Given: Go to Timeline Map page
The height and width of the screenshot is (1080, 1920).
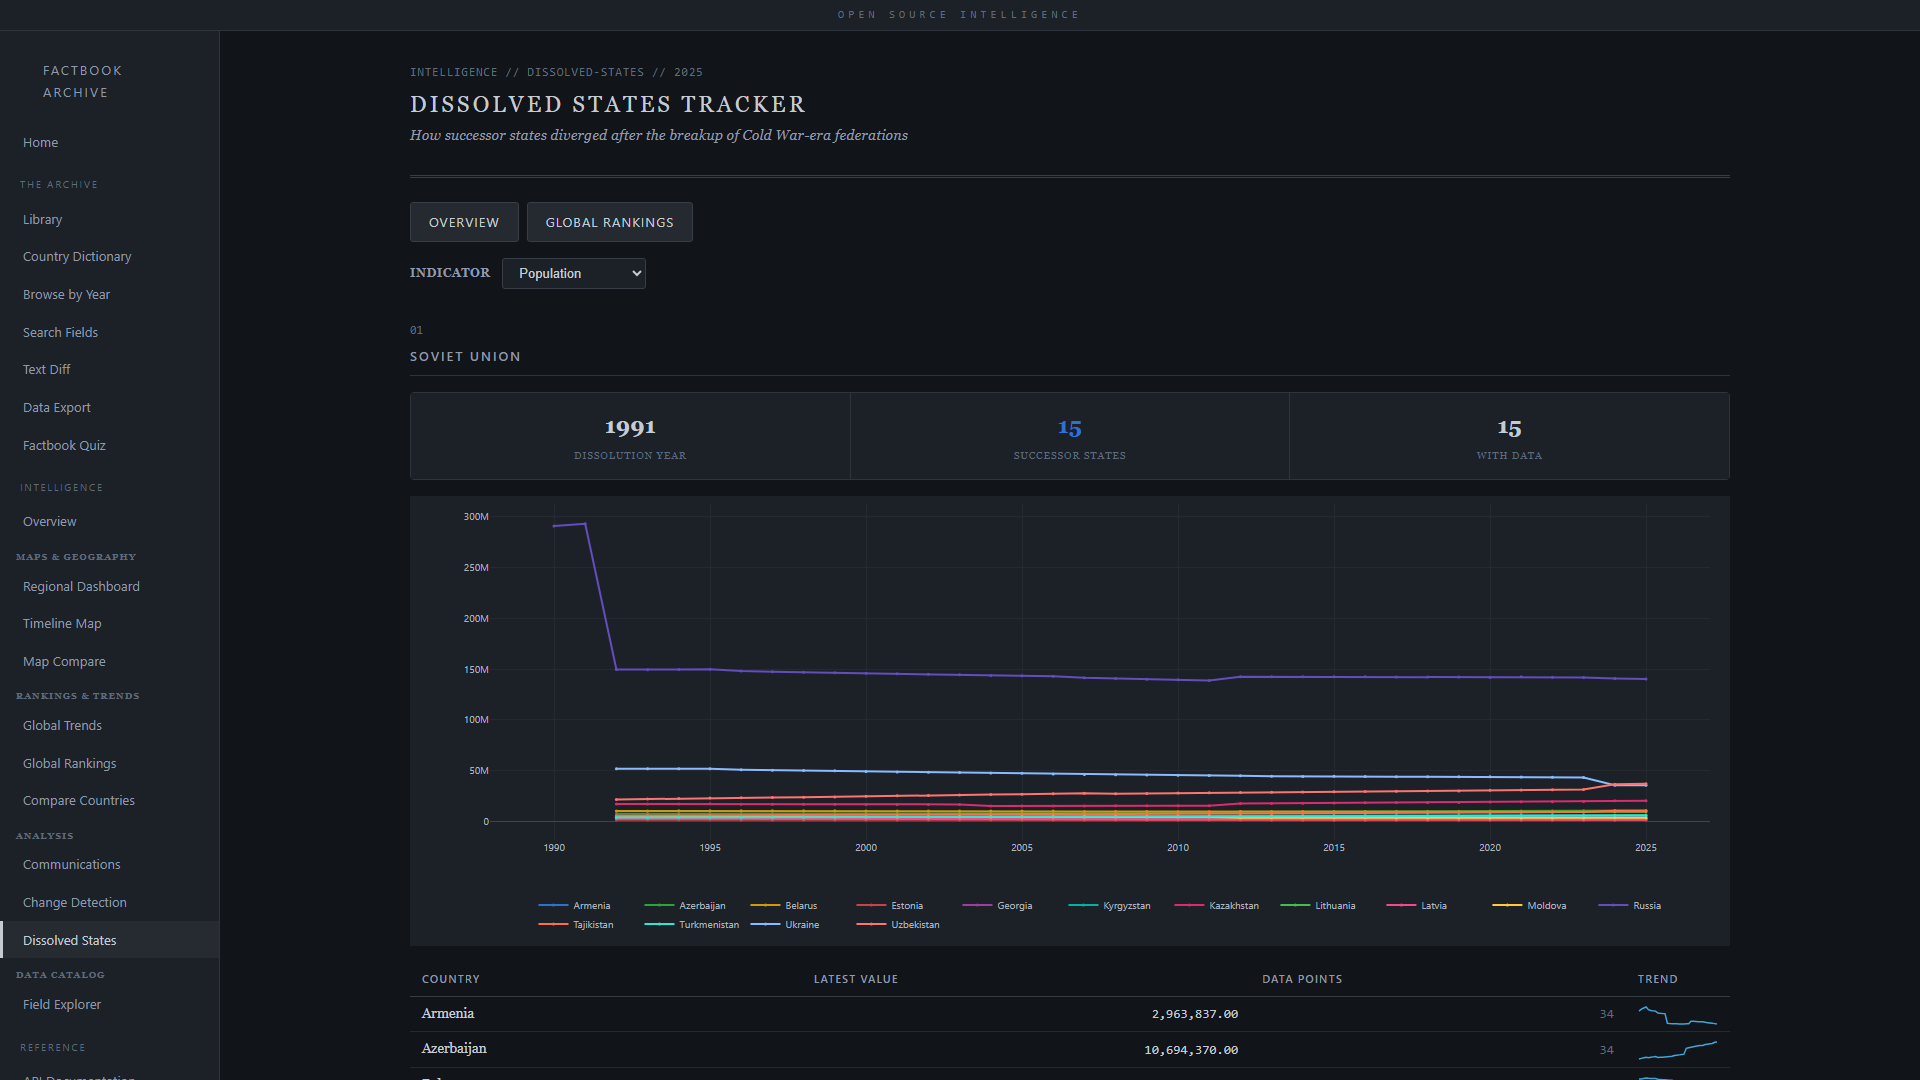Looking at the screenshot, I should [x=62, y=624].
